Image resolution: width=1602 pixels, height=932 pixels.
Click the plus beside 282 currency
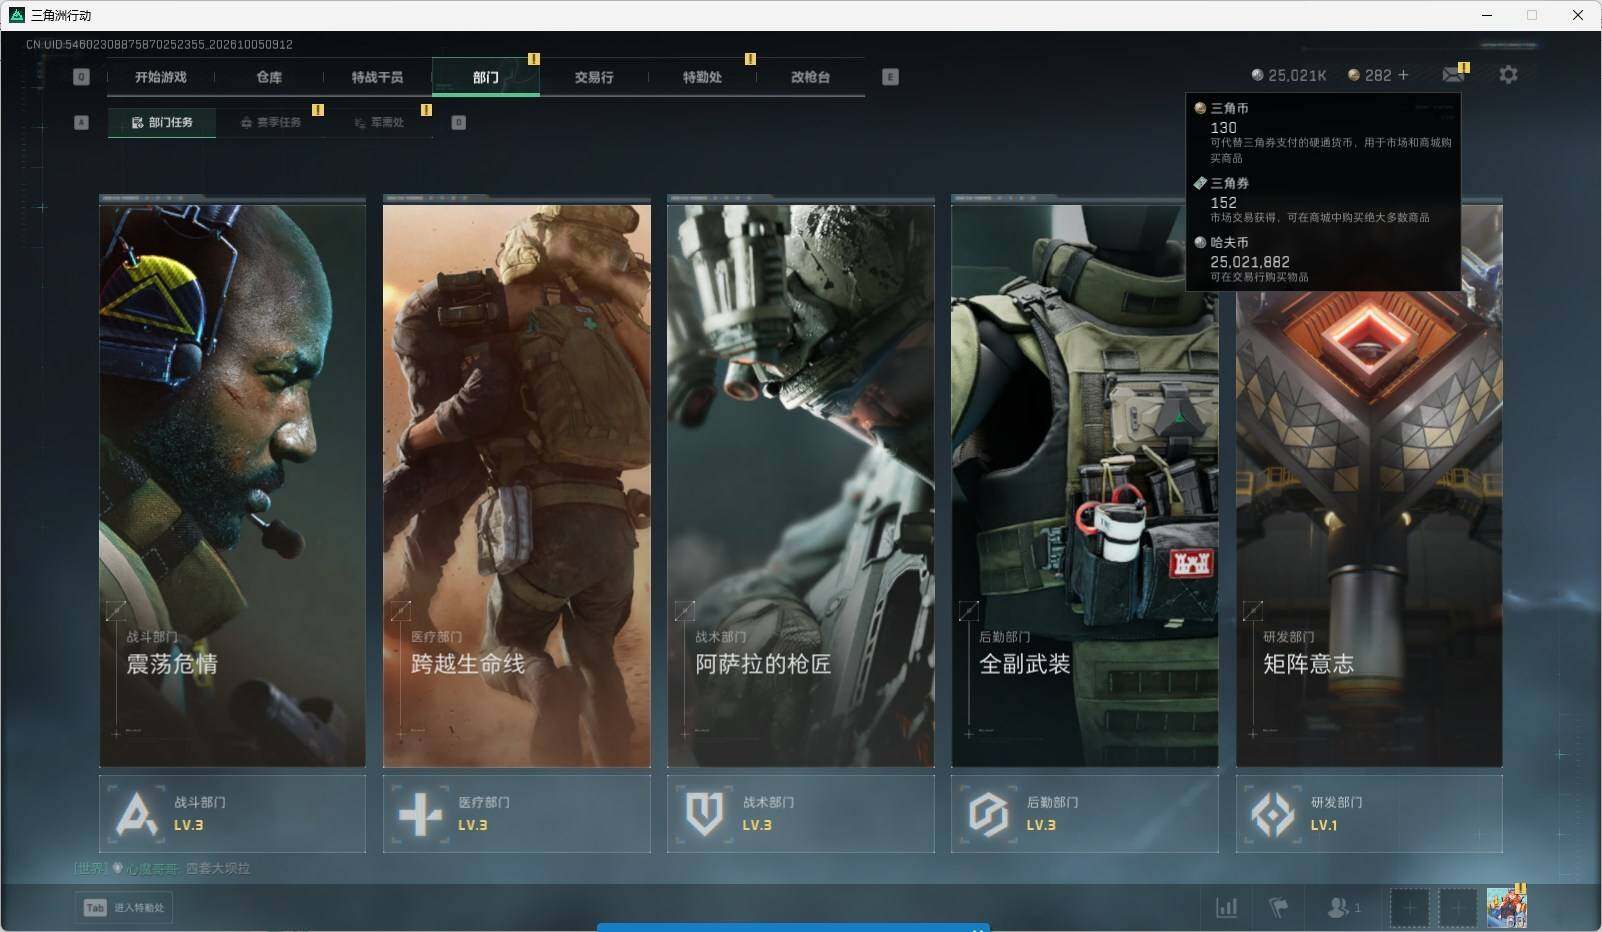[x=1403, y=75]
